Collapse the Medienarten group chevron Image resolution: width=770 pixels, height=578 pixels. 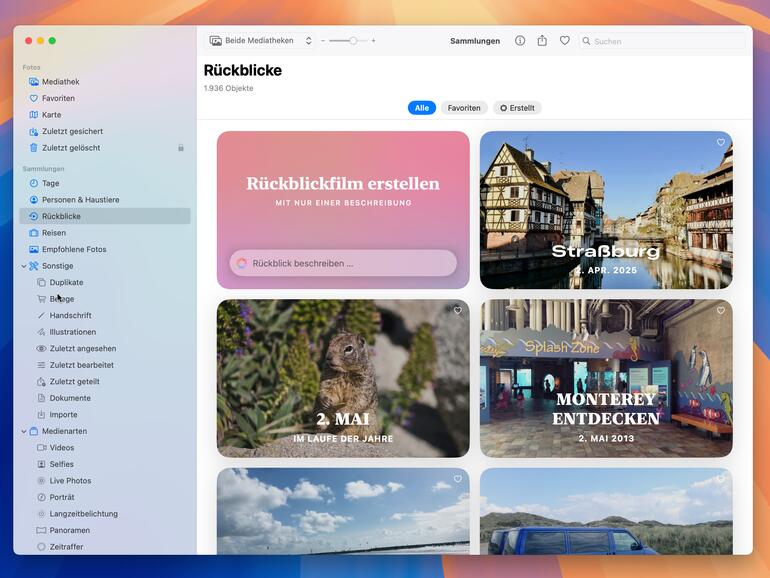pyautogui.click(x=24, y=431)
